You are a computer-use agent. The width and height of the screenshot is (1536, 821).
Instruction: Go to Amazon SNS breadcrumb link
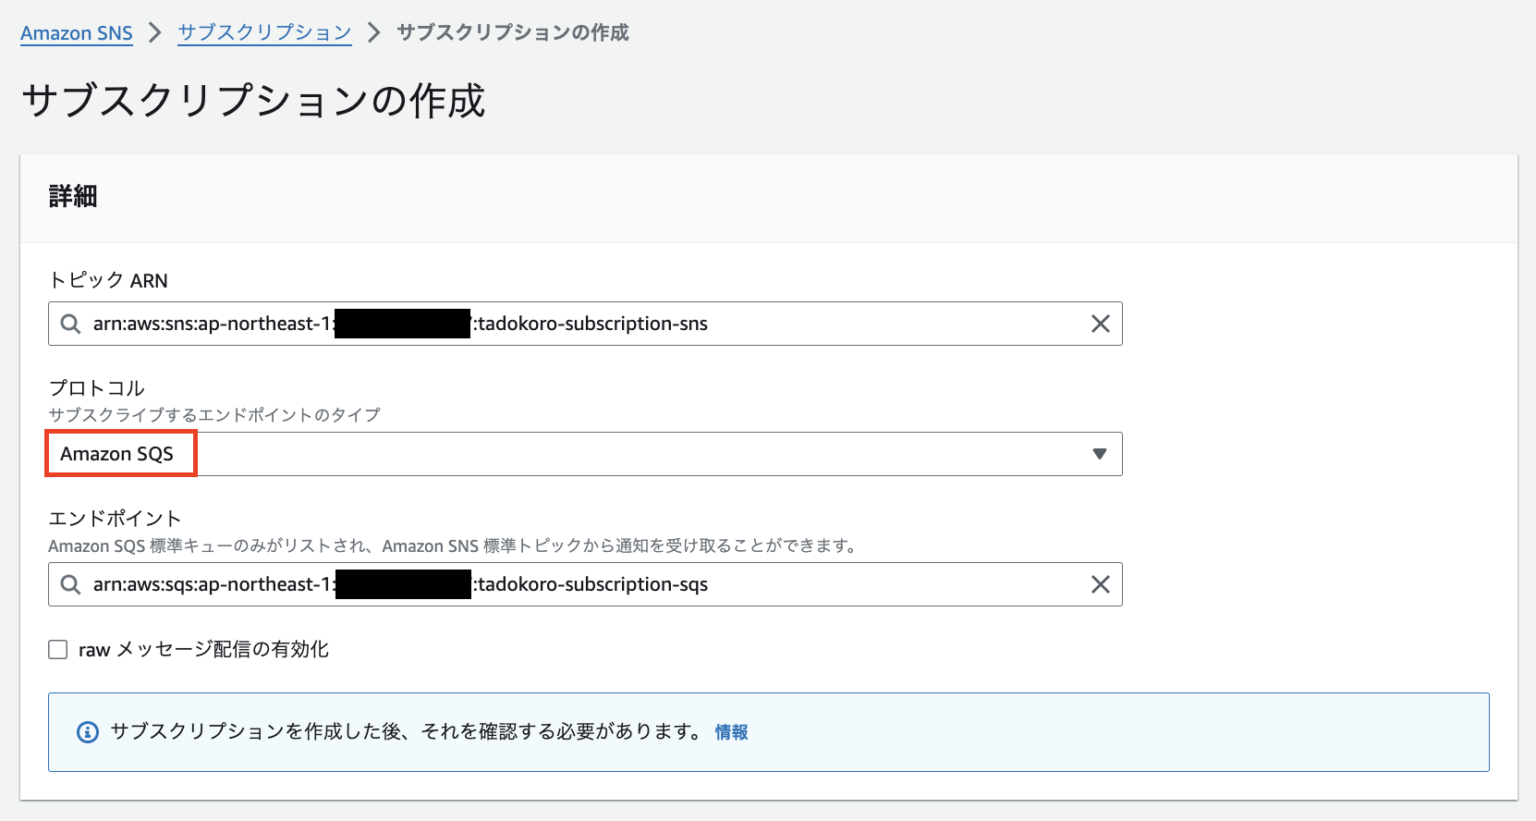76,33
